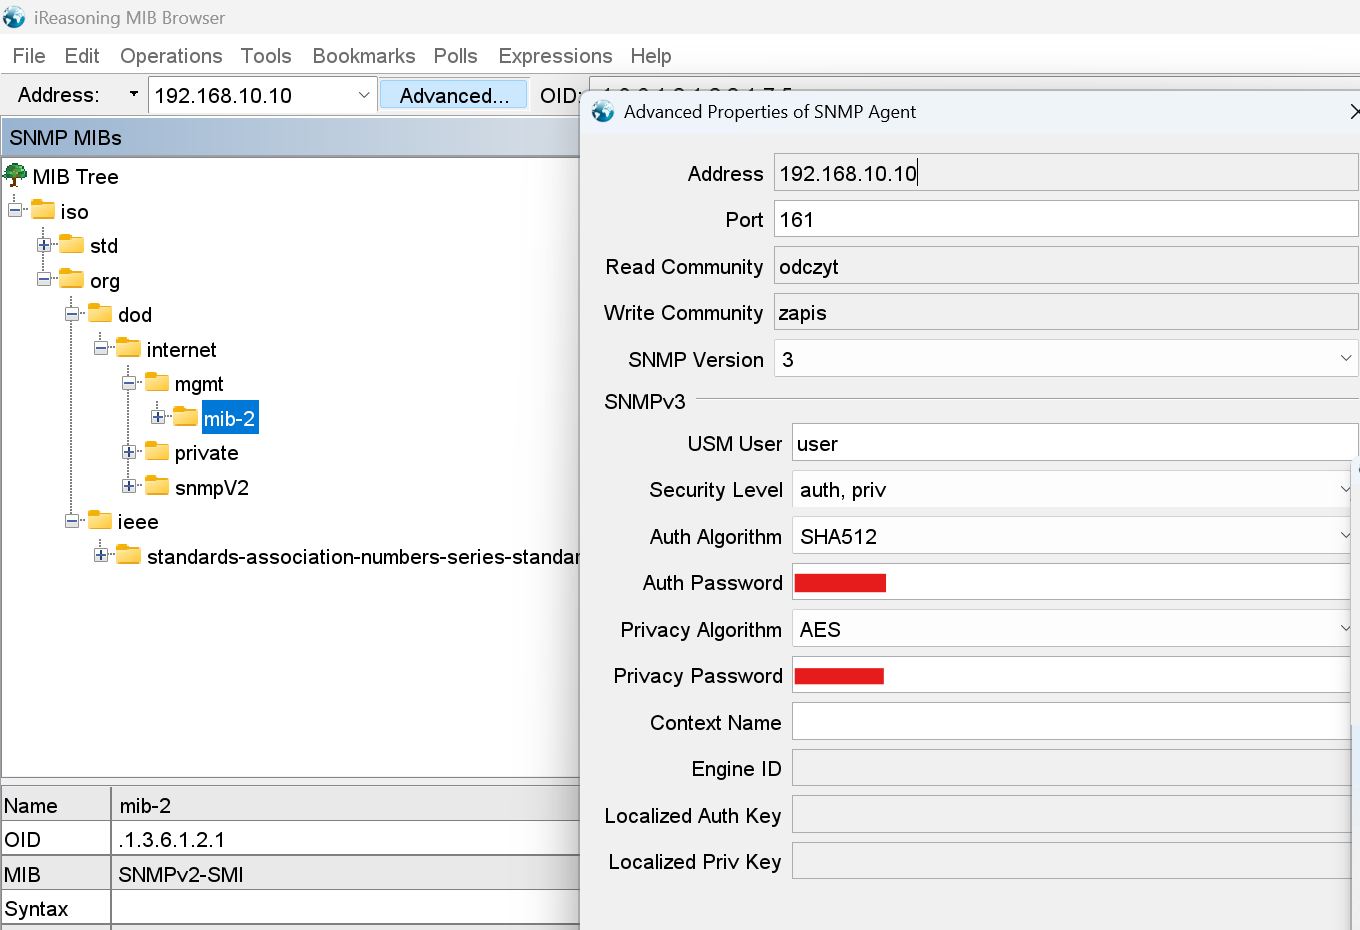Click the MIB value SNMPv2-SMI

click(x=181, y=874)
